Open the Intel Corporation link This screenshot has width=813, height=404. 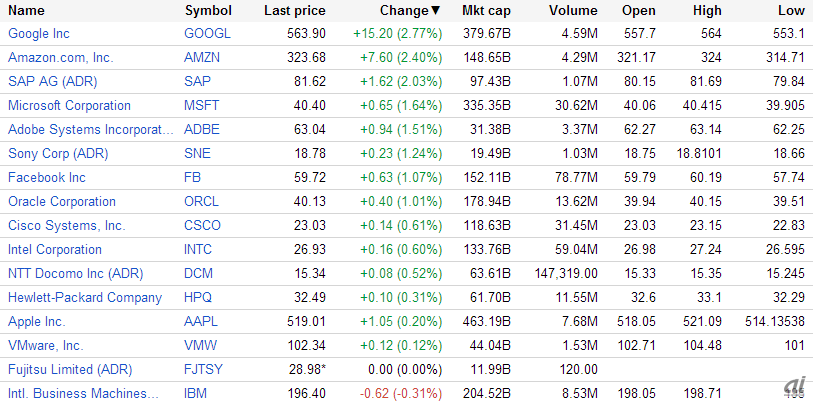(x=55, y=249)
